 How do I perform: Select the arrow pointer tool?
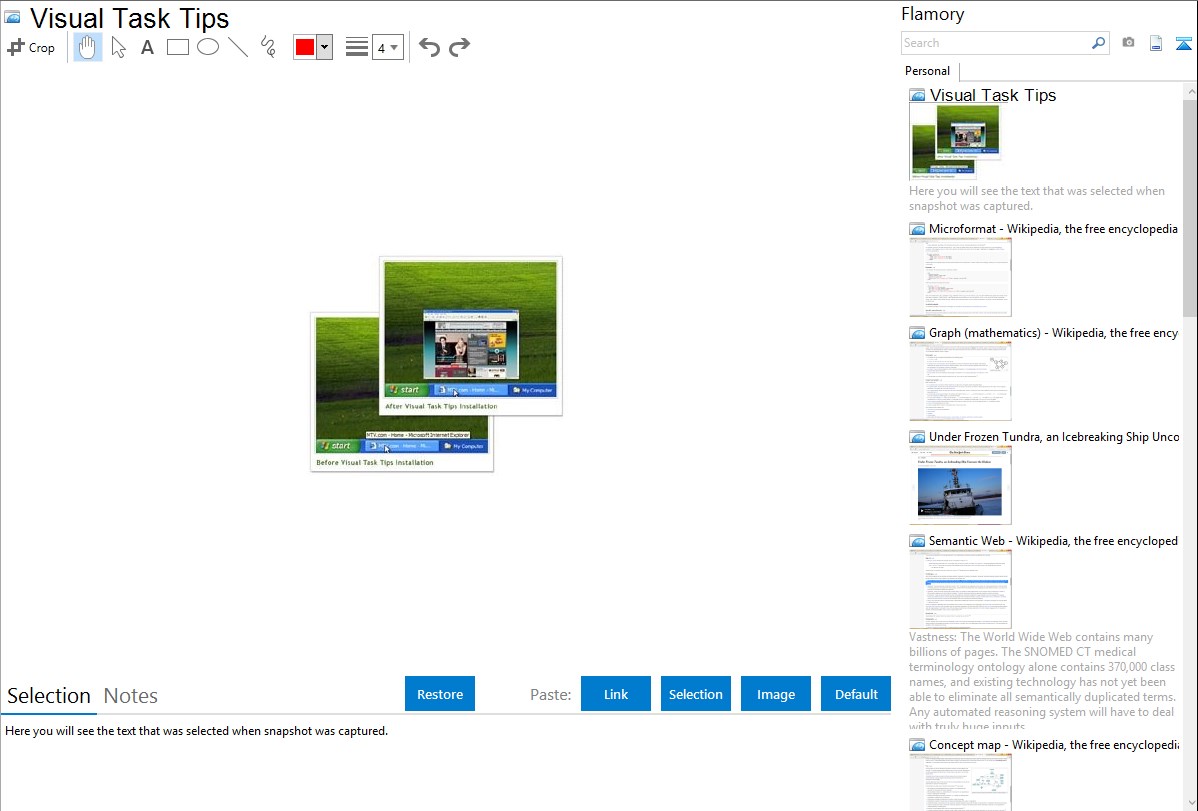[x=118, y=47]
